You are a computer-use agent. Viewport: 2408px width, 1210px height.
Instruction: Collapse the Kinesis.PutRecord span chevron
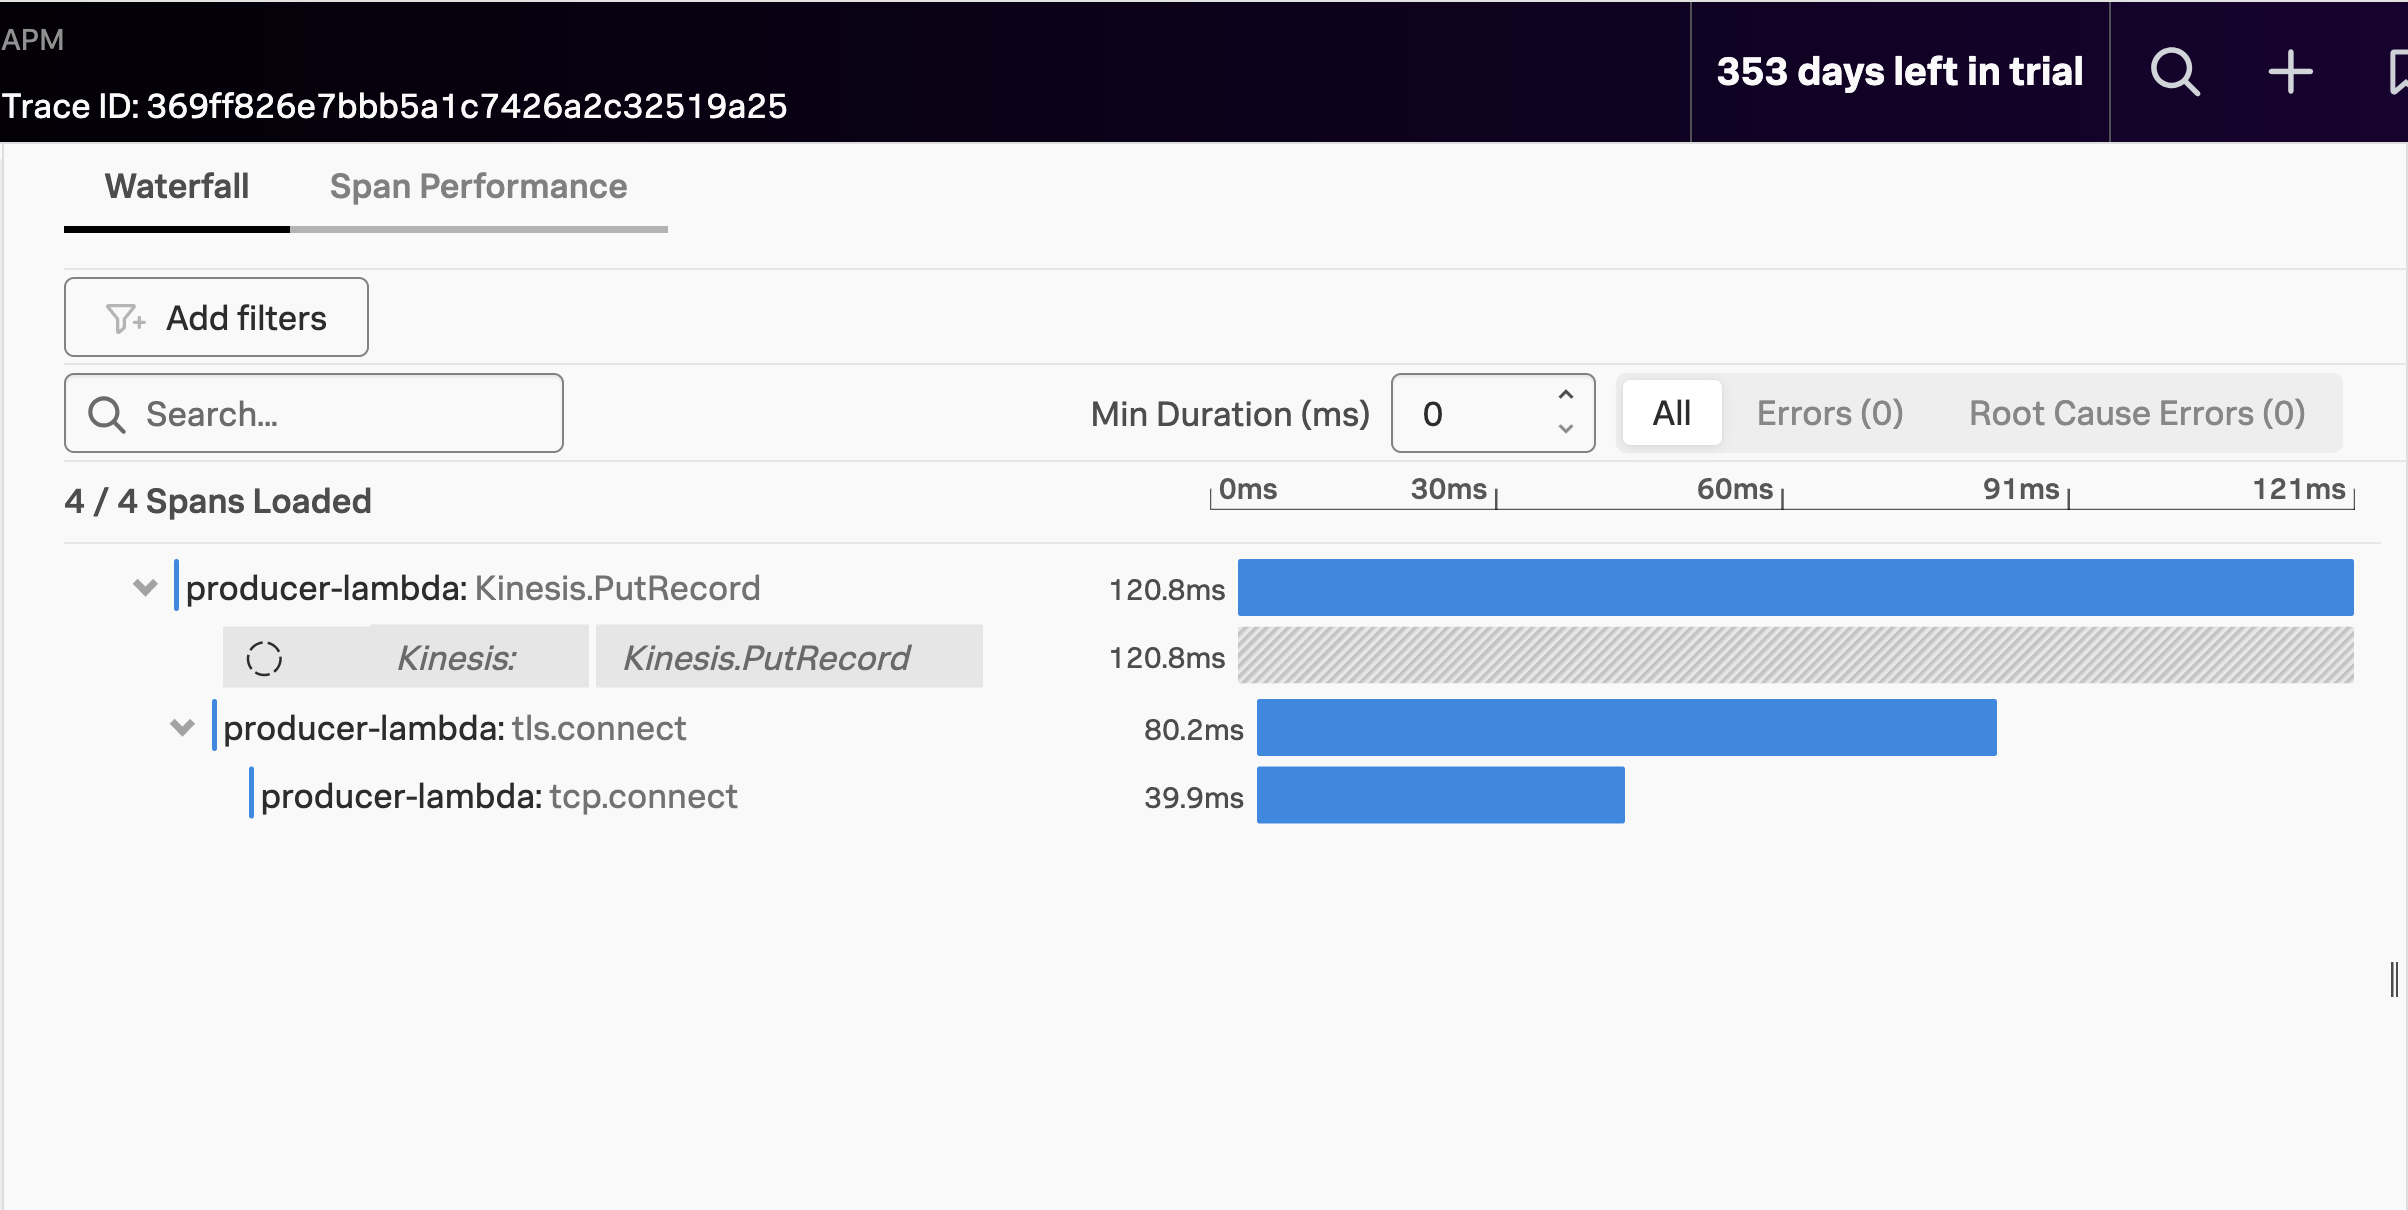(144, 587)
